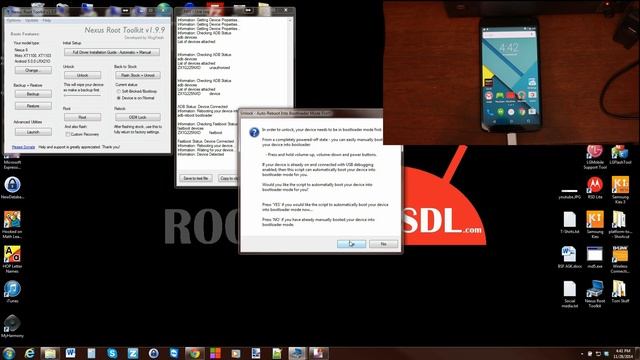Open the LGFlashTool desktop shortcut
The image size is (640, 360).
tap(620, 156)
